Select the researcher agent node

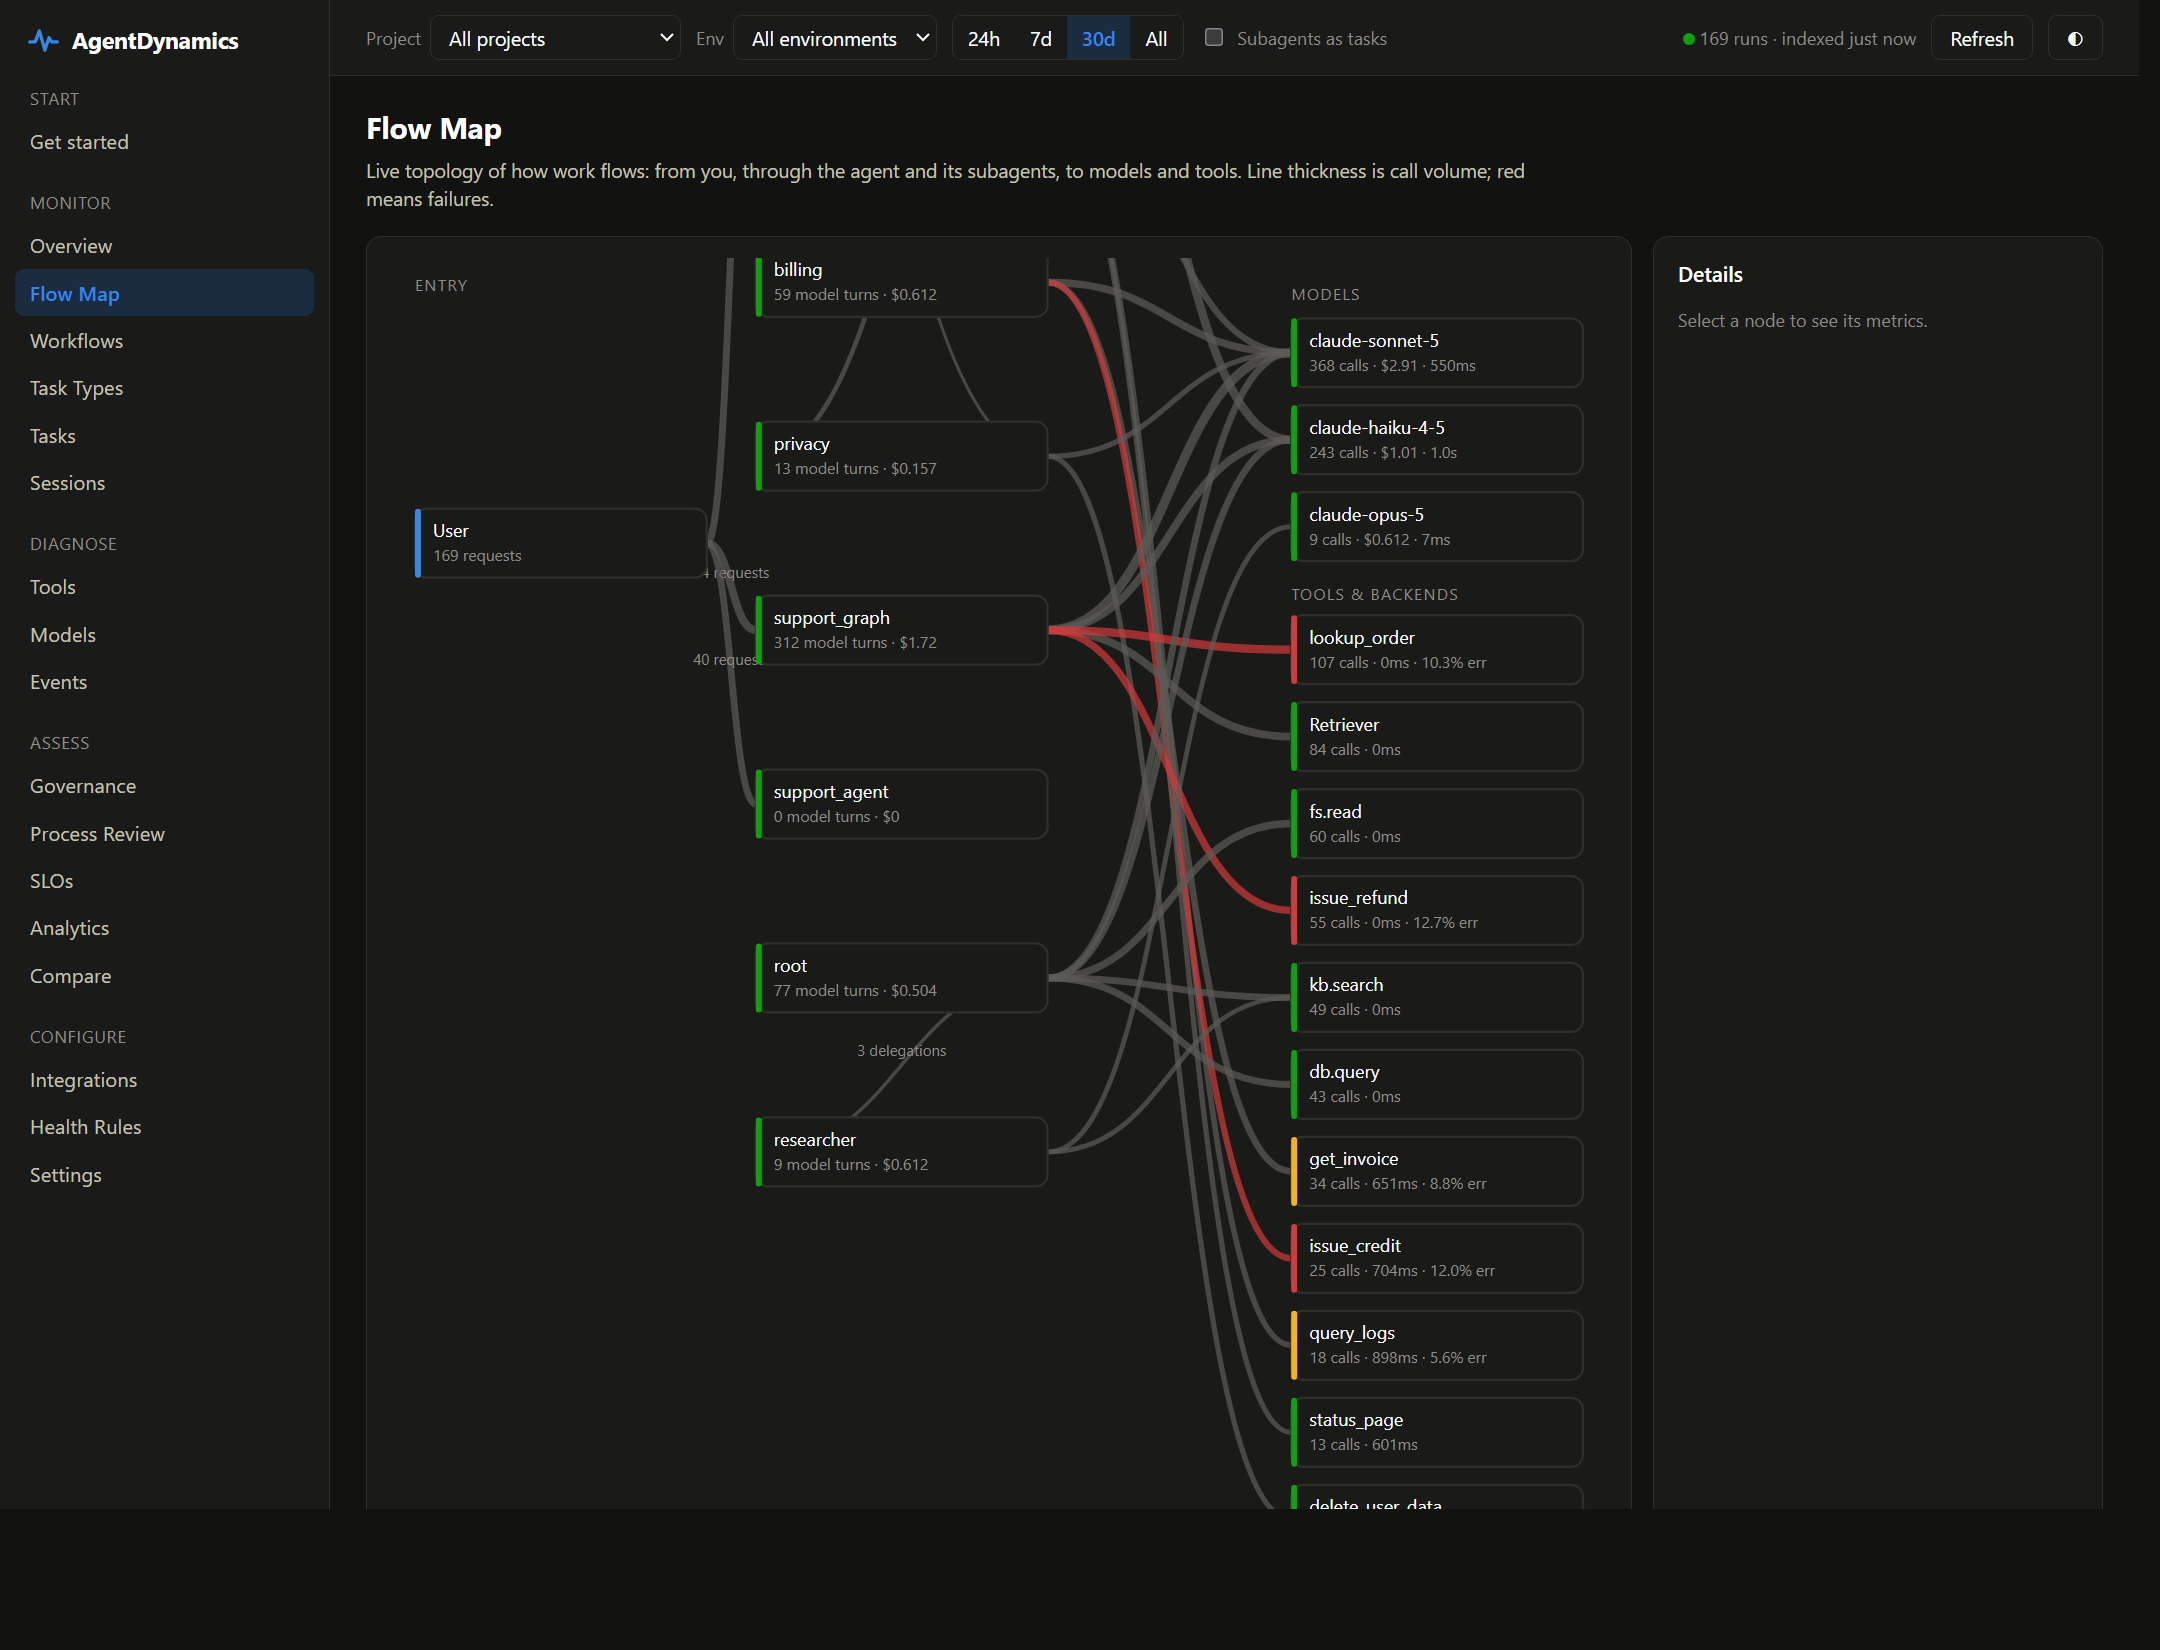(x=901, y=1152)
